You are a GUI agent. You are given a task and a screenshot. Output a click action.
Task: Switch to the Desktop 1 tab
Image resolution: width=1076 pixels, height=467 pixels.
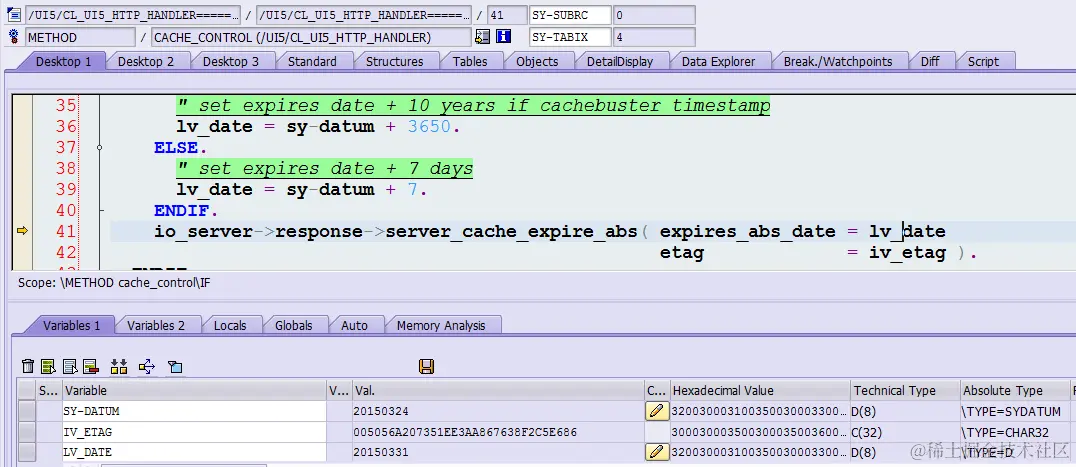point(63,61)
